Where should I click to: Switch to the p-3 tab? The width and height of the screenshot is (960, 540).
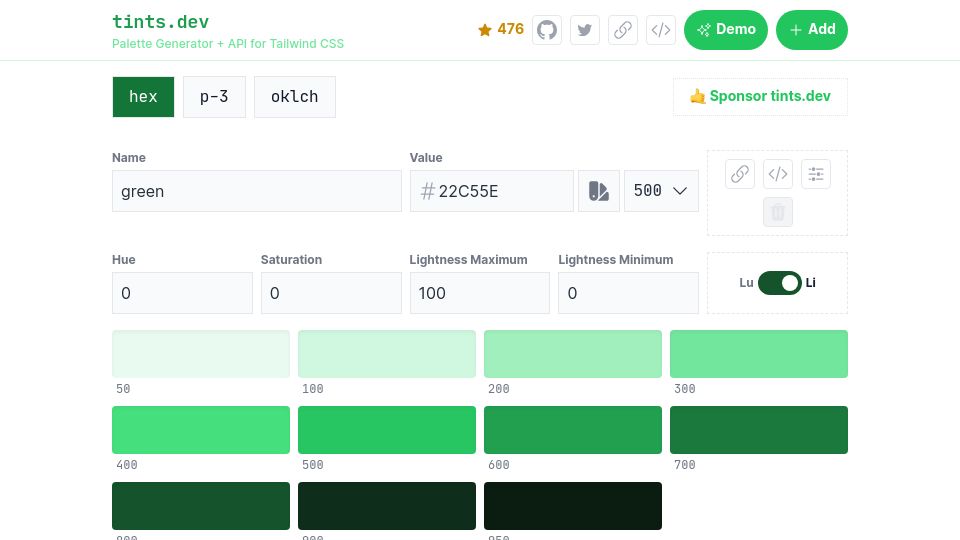[214, 97]
